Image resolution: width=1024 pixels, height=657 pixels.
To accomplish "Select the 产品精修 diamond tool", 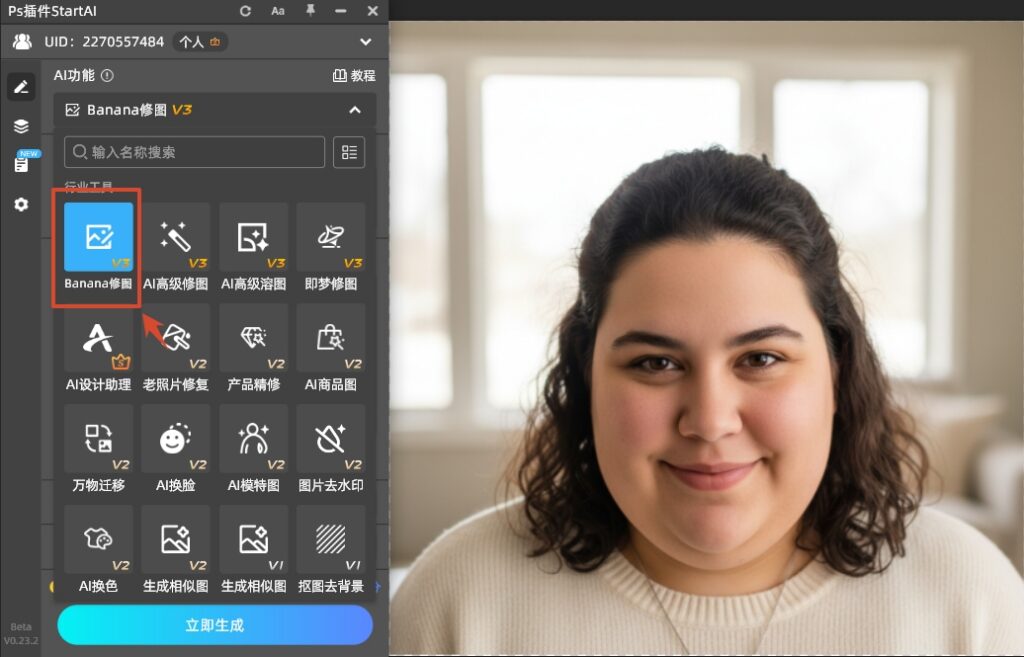I will (x=253, y=339).
